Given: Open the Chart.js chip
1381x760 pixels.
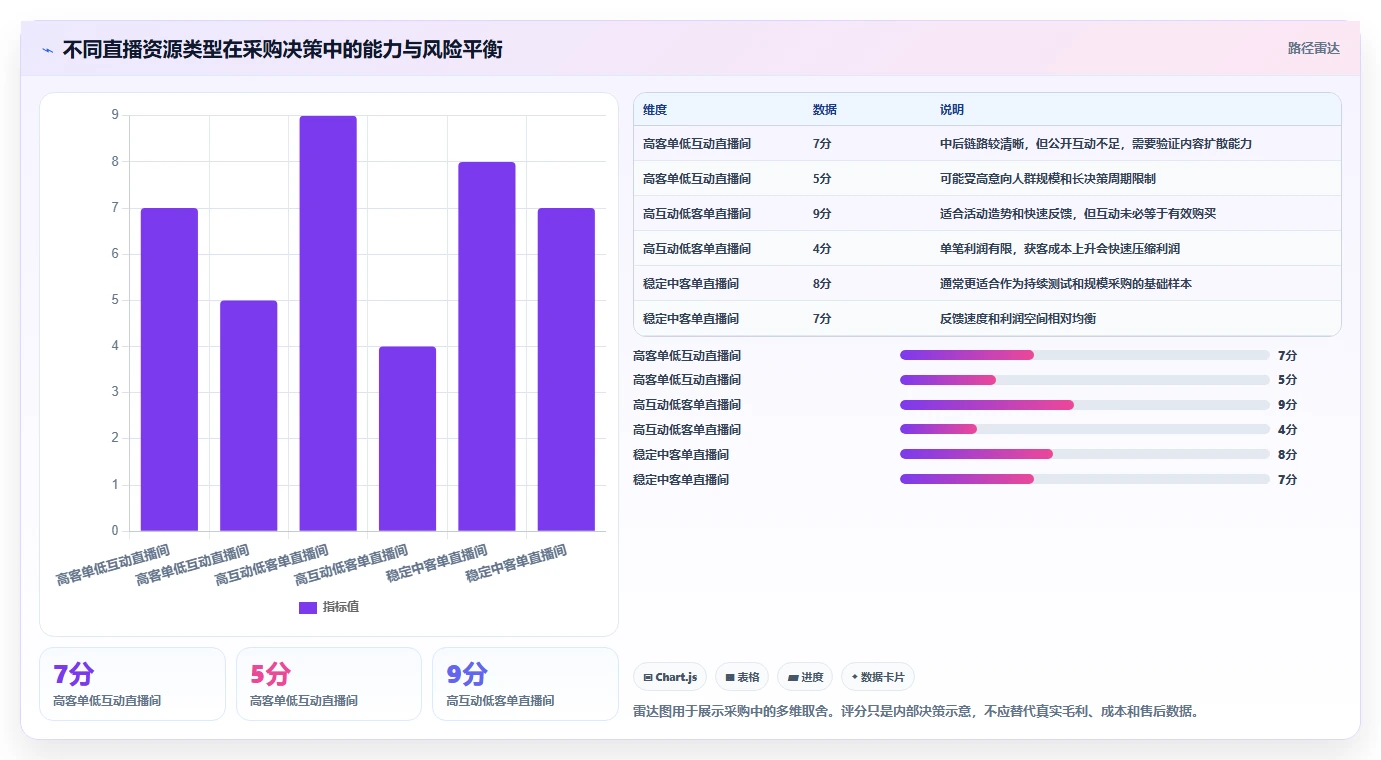Looking at the screenshot, I should point(670,677).
